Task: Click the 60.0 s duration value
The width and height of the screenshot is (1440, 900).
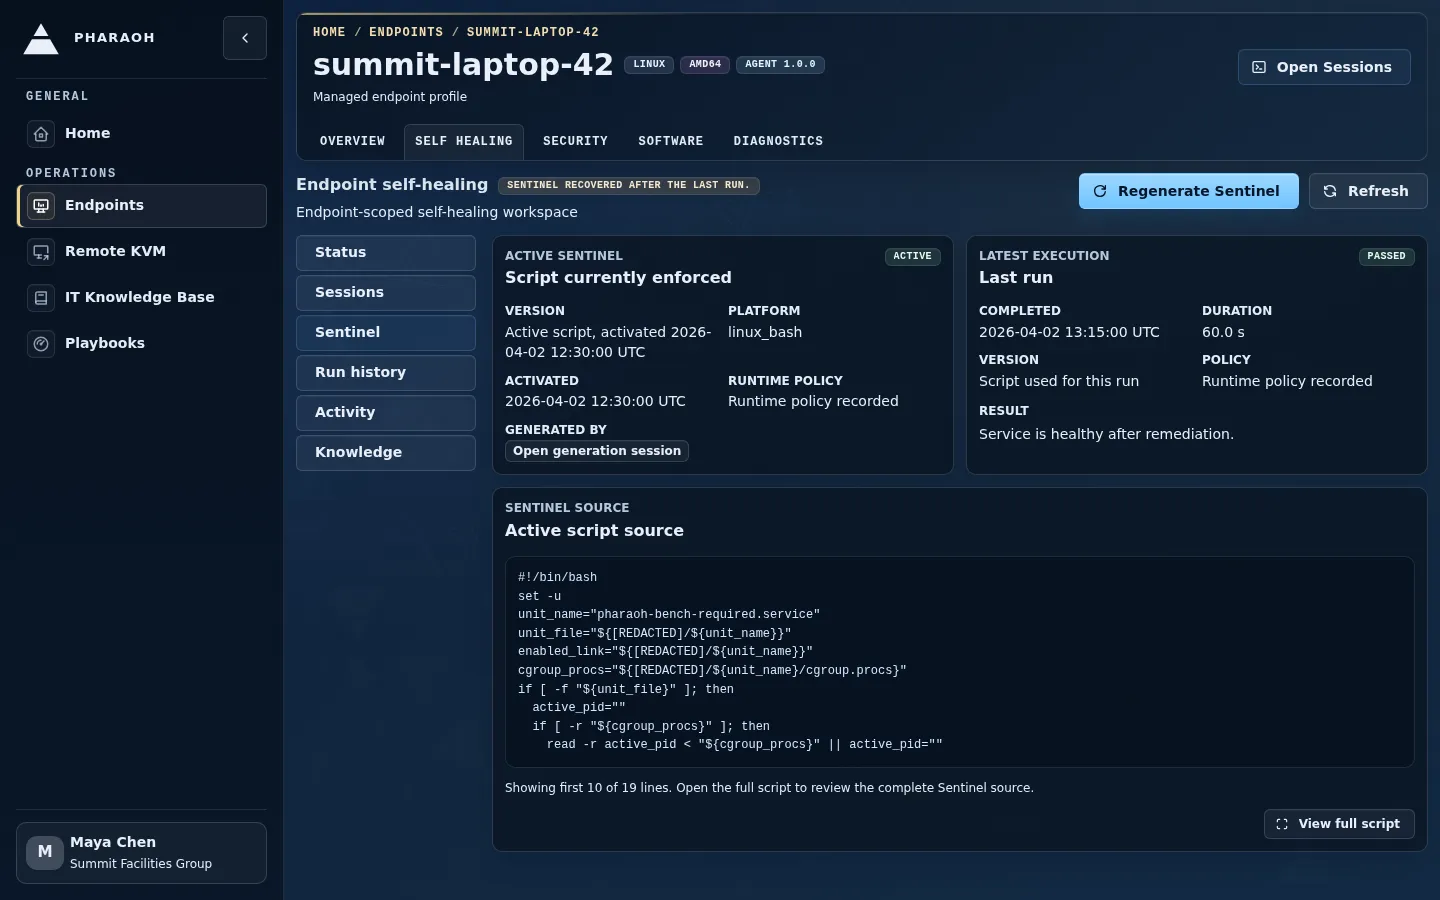Action: tap(1223, 332)
